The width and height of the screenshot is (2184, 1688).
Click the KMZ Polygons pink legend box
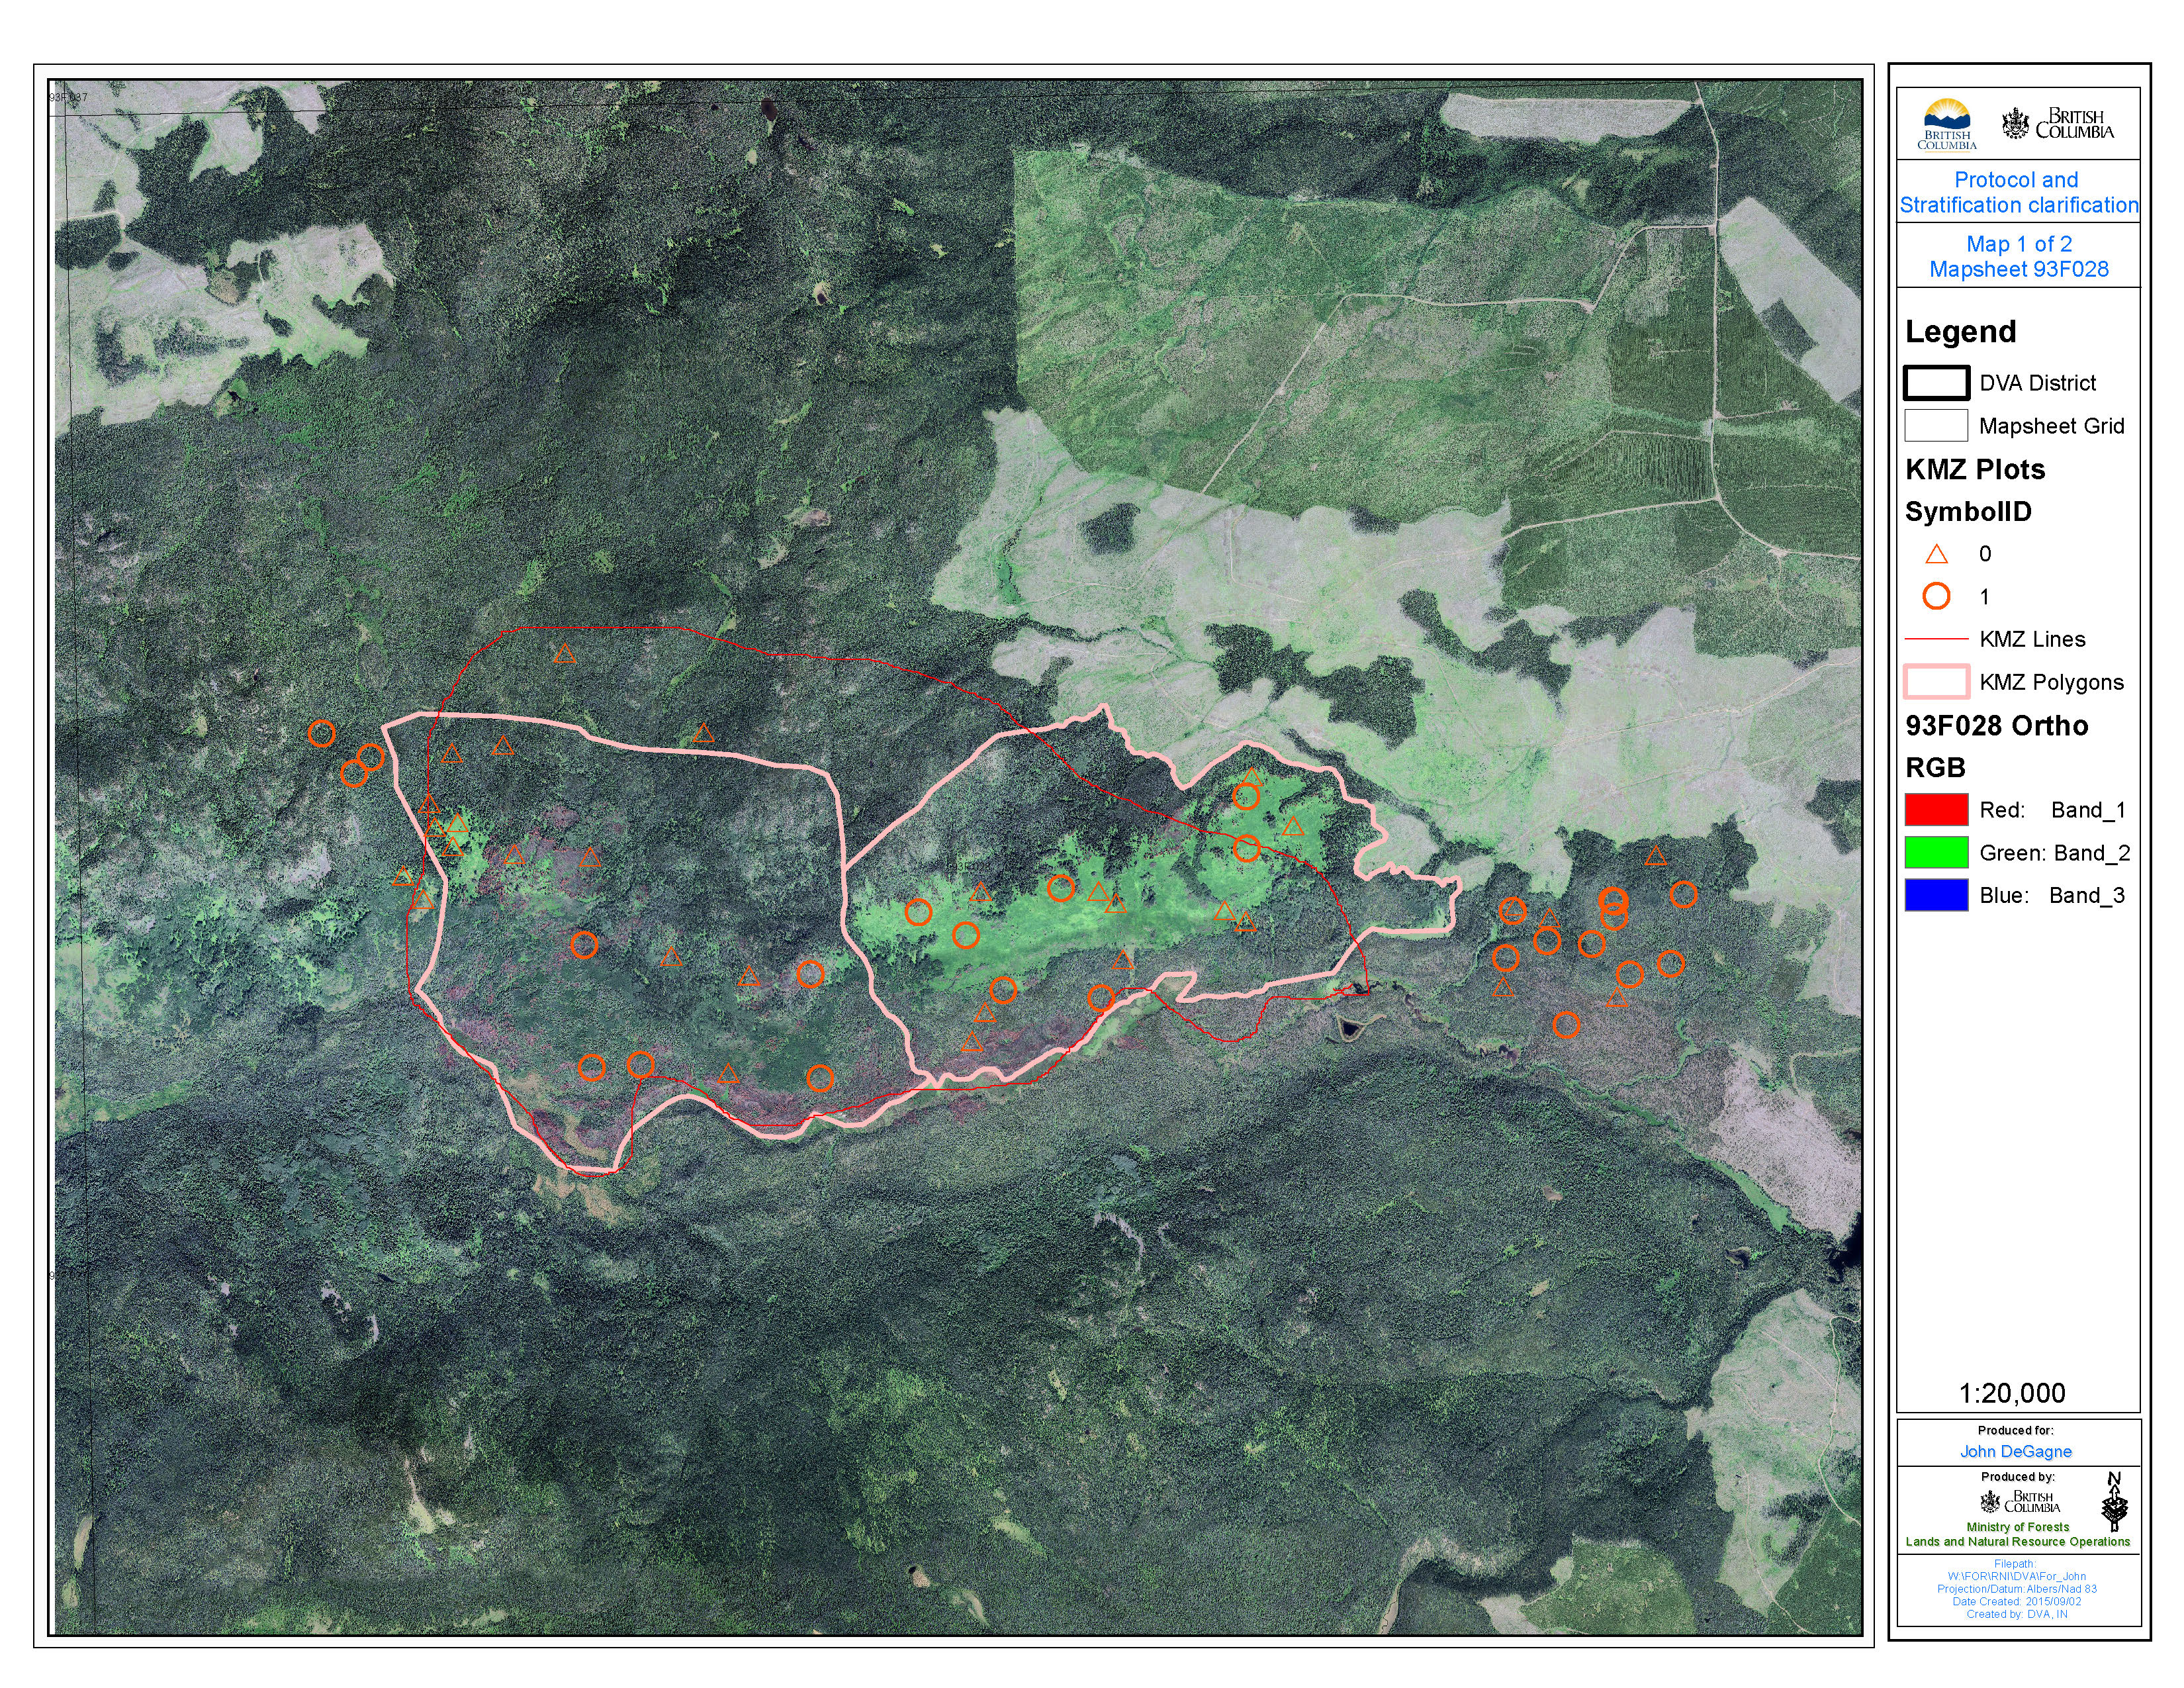tap(1936, 682)
